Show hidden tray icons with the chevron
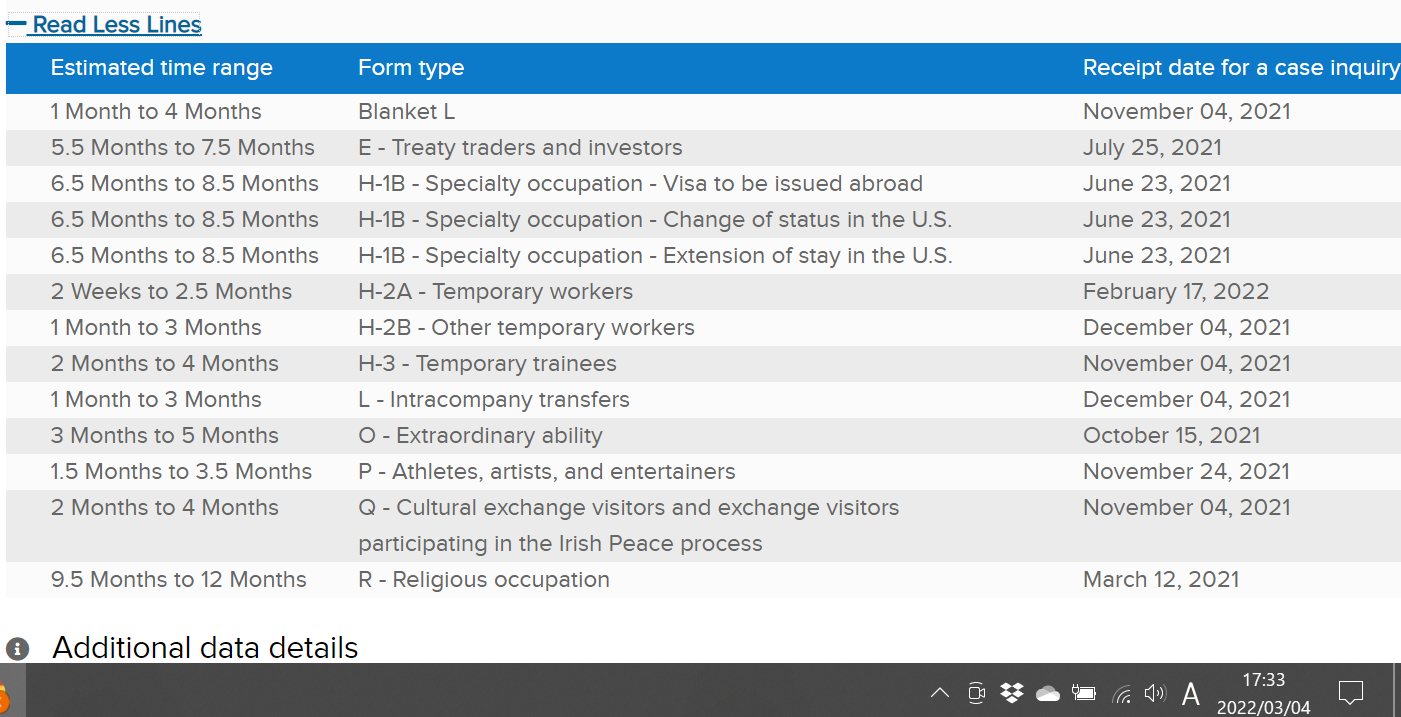 [x=940, y=693]
